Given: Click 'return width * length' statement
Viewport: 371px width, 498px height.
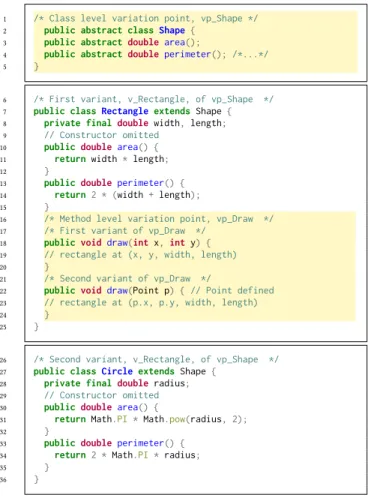Looking at the screenshot, I should [x=111, y=159].
